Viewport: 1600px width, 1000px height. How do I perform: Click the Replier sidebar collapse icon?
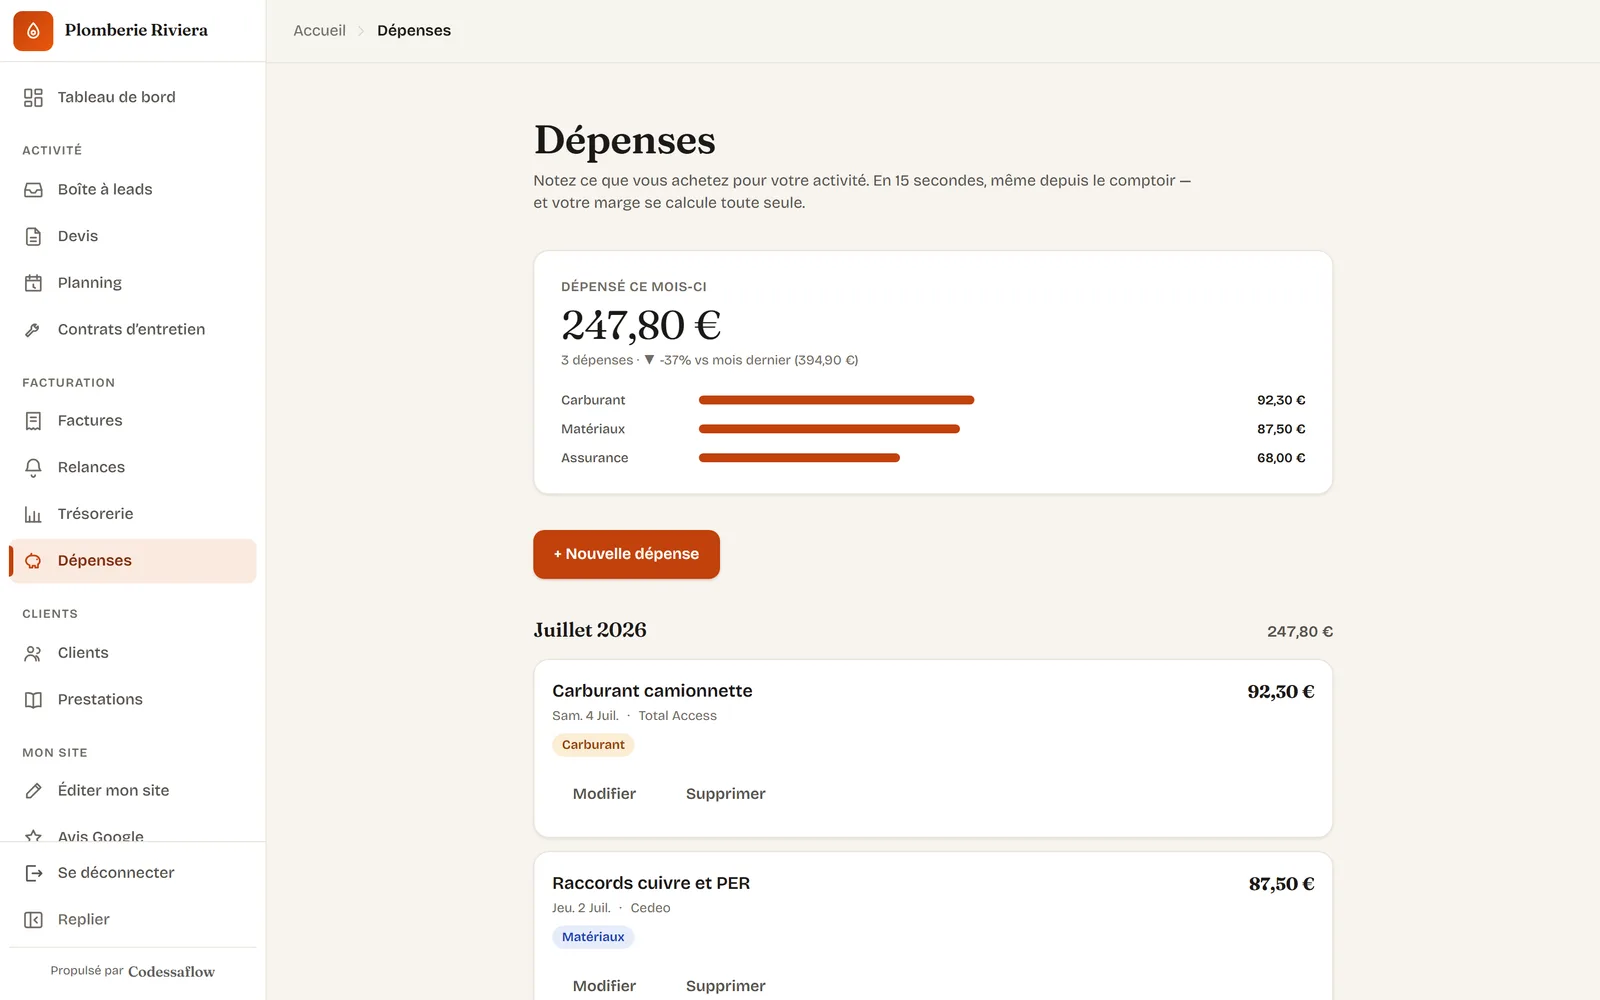tap(33, 920)
